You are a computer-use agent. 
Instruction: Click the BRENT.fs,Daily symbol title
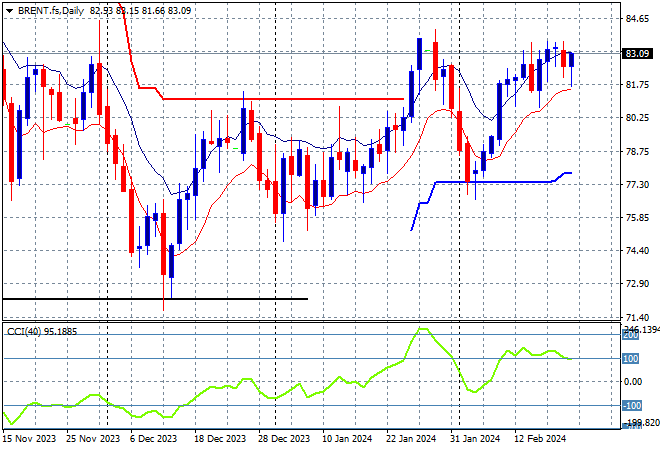coord(52,8)
